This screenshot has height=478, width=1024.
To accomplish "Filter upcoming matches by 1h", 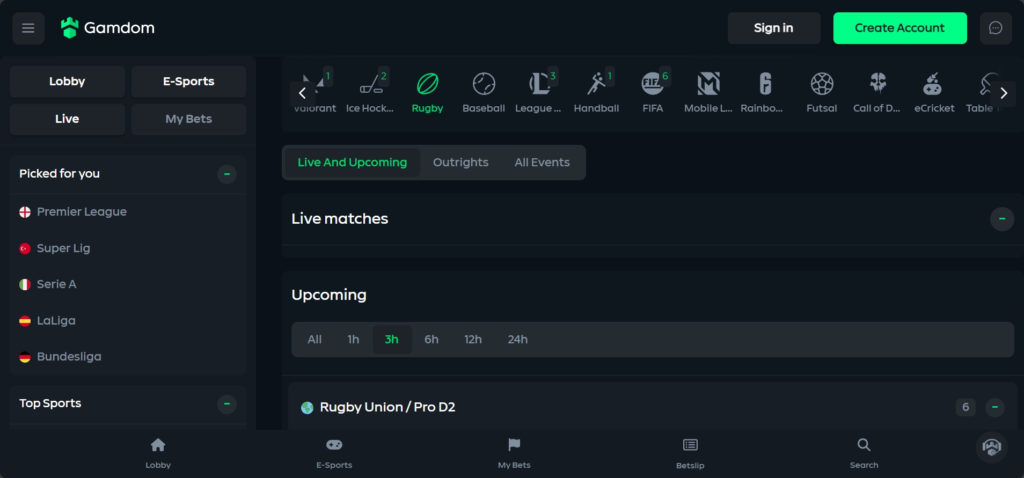I will pyautogui.click(x=353, y=340).
